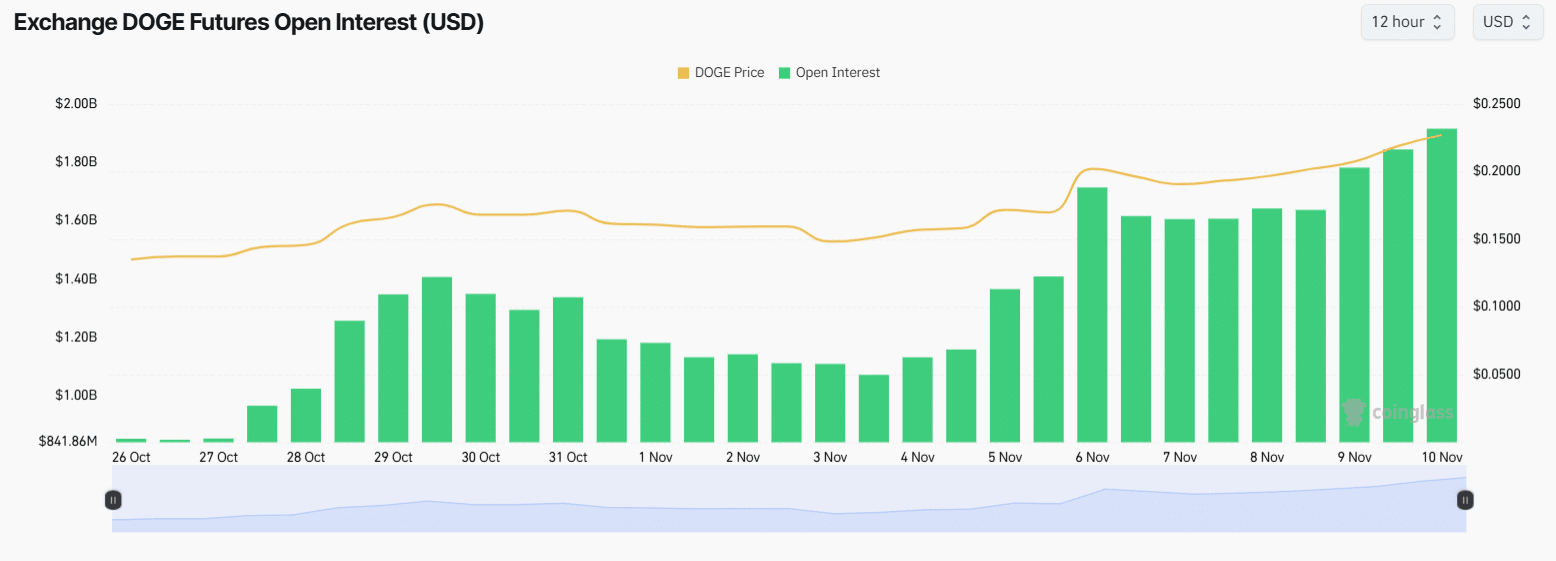Click the left range slider handle

click(x=113, y=499)
